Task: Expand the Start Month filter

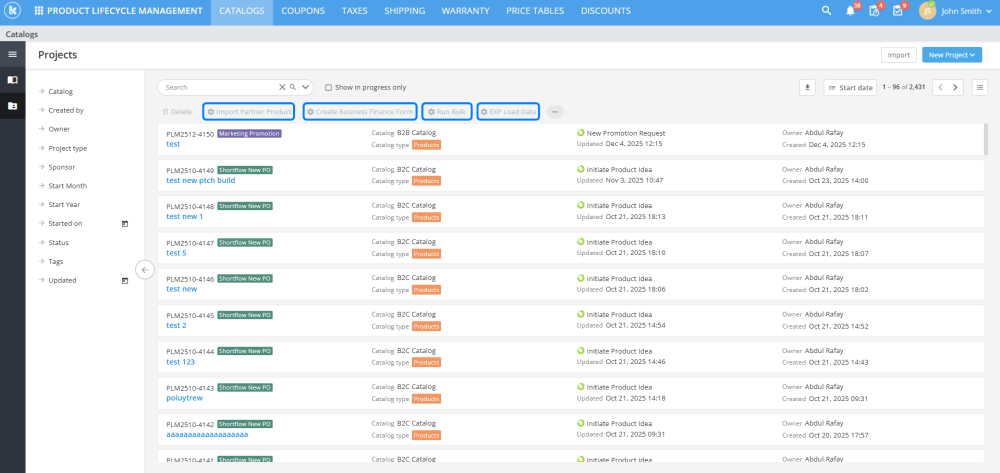Action: [63, 186]
